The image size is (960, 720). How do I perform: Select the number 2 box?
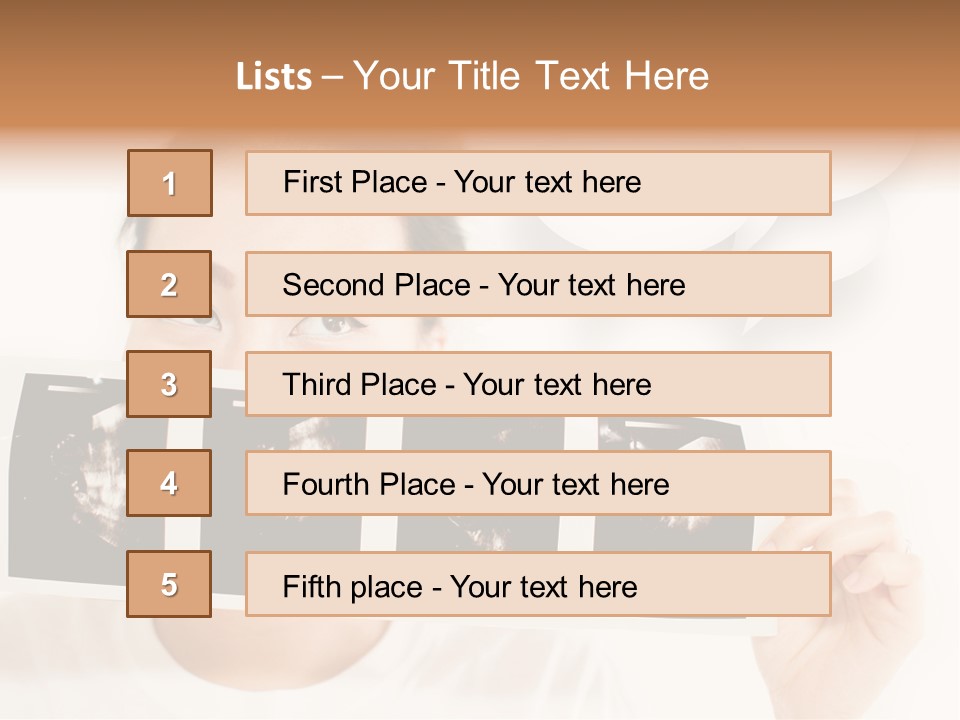pos(170,284)
